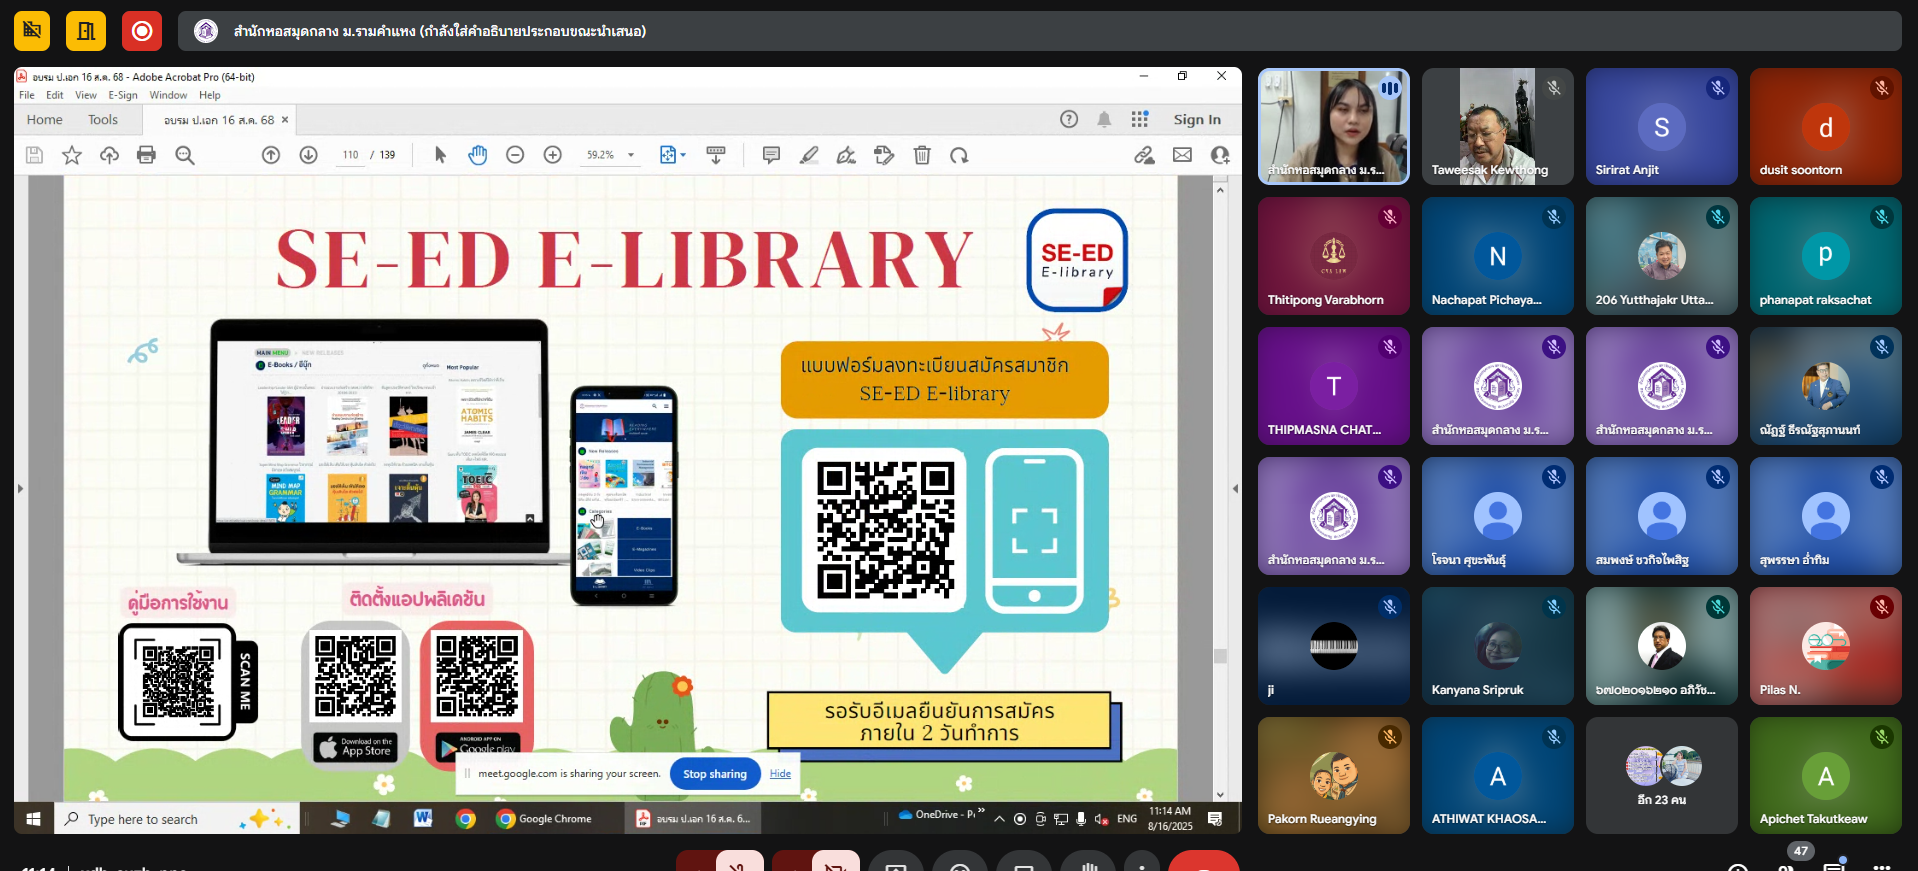This screenshot has height=871, width=1918.
Task: Expand the right tools pane arrow
Action: (x=1235, y=489)
